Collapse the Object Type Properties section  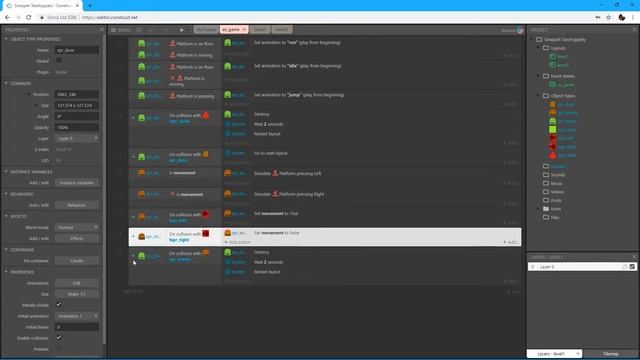tap(6, 39)
